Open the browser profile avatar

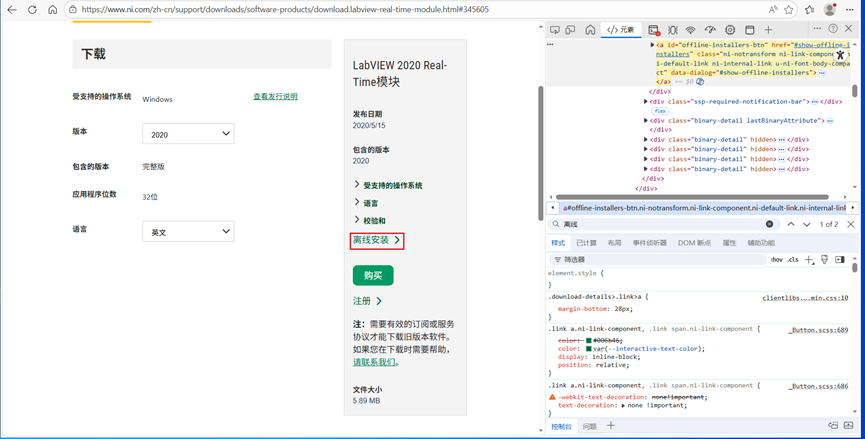point(830,9)
